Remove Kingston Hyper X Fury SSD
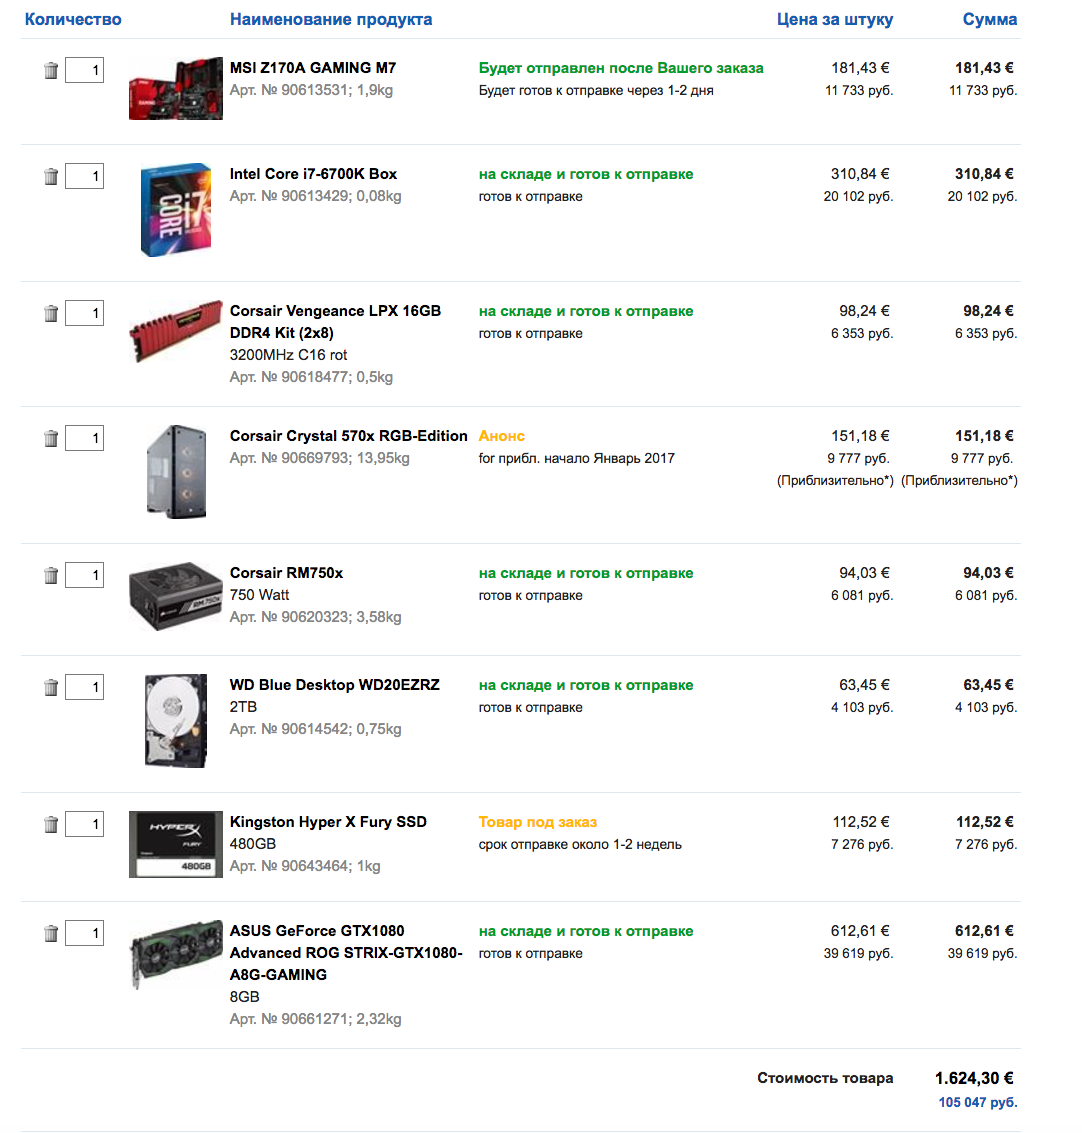1082x1133 pixels. click(51, 824)
